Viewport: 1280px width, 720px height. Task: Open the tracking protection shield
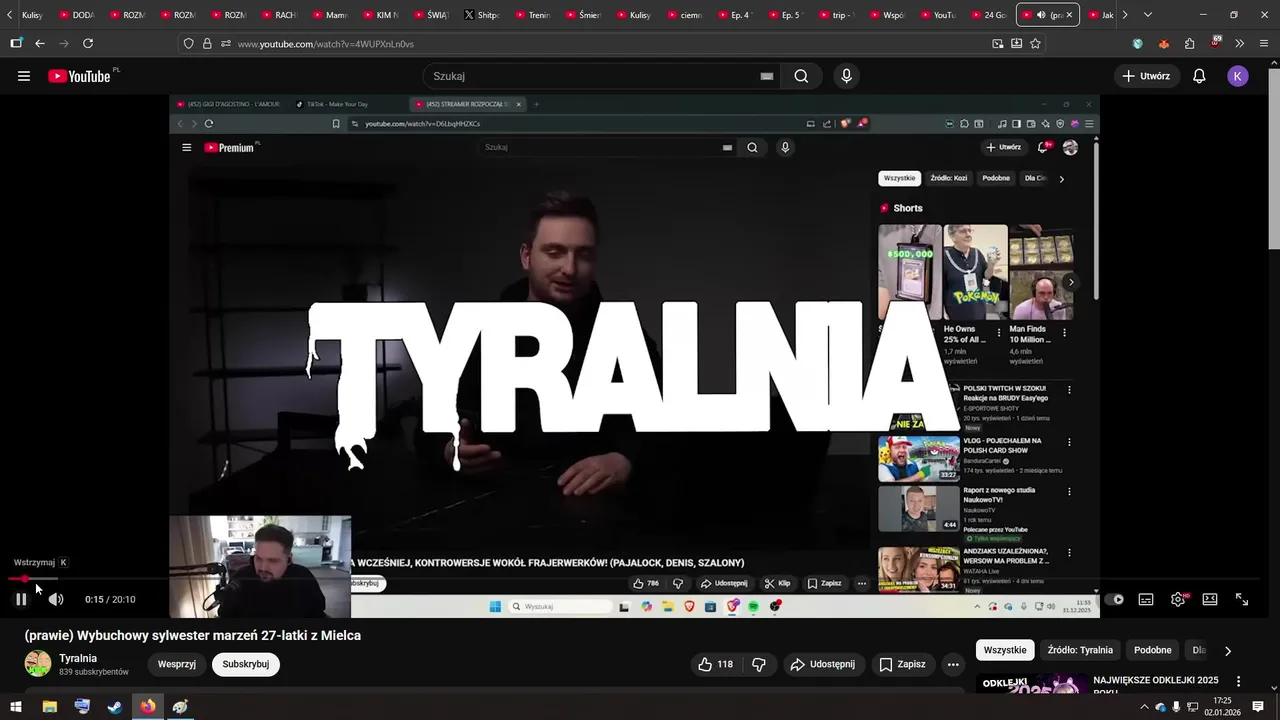(x=189, y=44)
